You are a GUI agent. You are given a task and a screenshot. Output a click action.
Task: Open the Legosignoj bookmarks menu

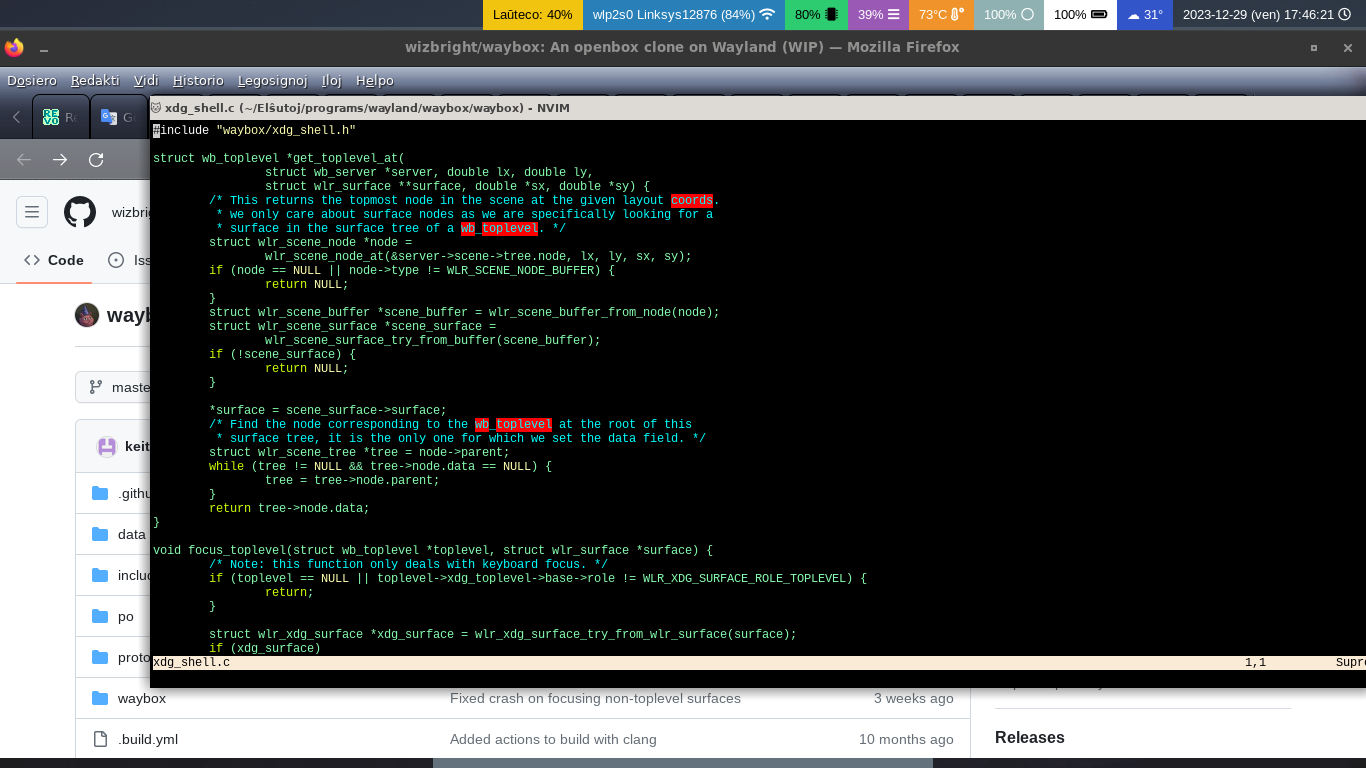tap(270, 80)
